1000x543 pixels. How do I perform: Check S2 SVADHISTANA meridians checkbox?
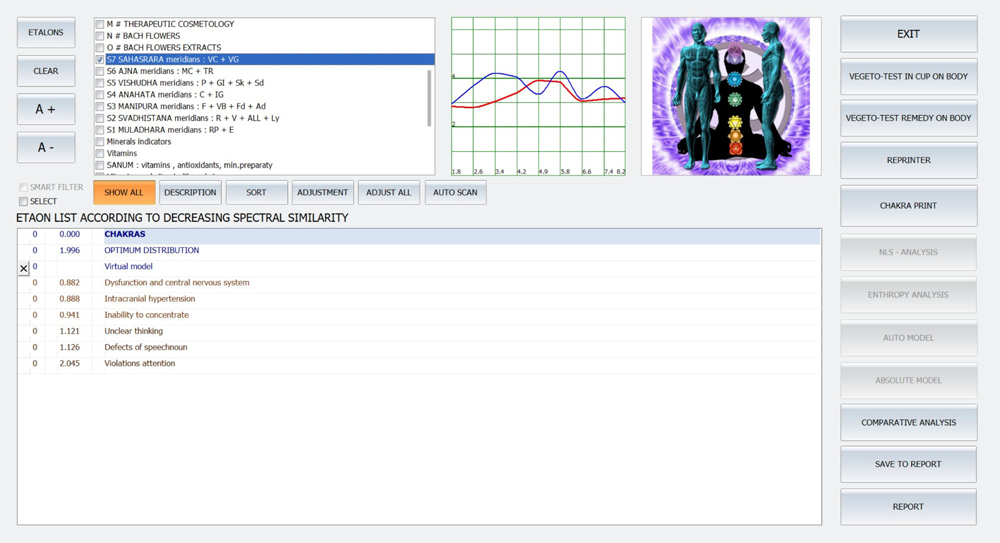click(x=99, y=118)
